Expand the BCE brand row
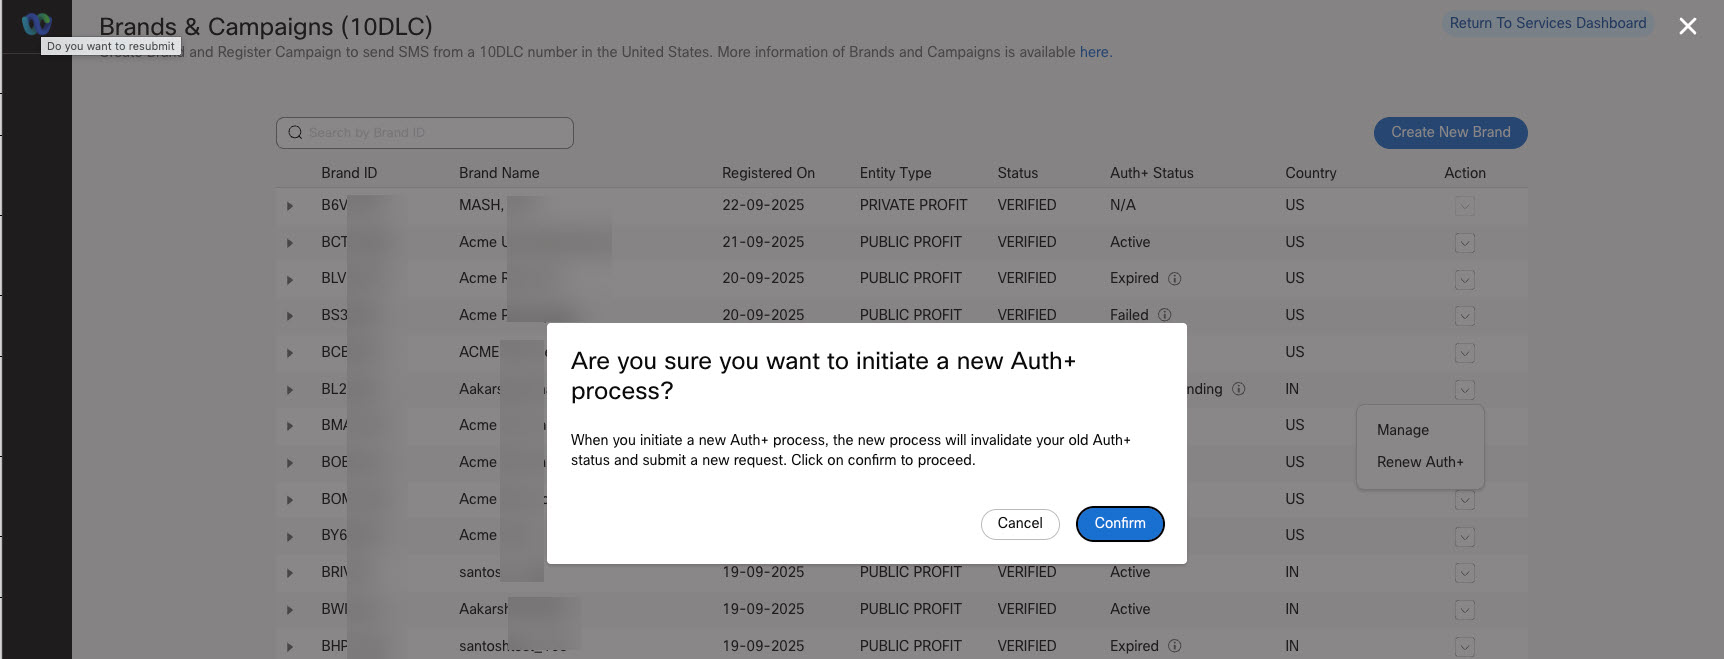Screen dimensions: 1724x659 (290, 353)
